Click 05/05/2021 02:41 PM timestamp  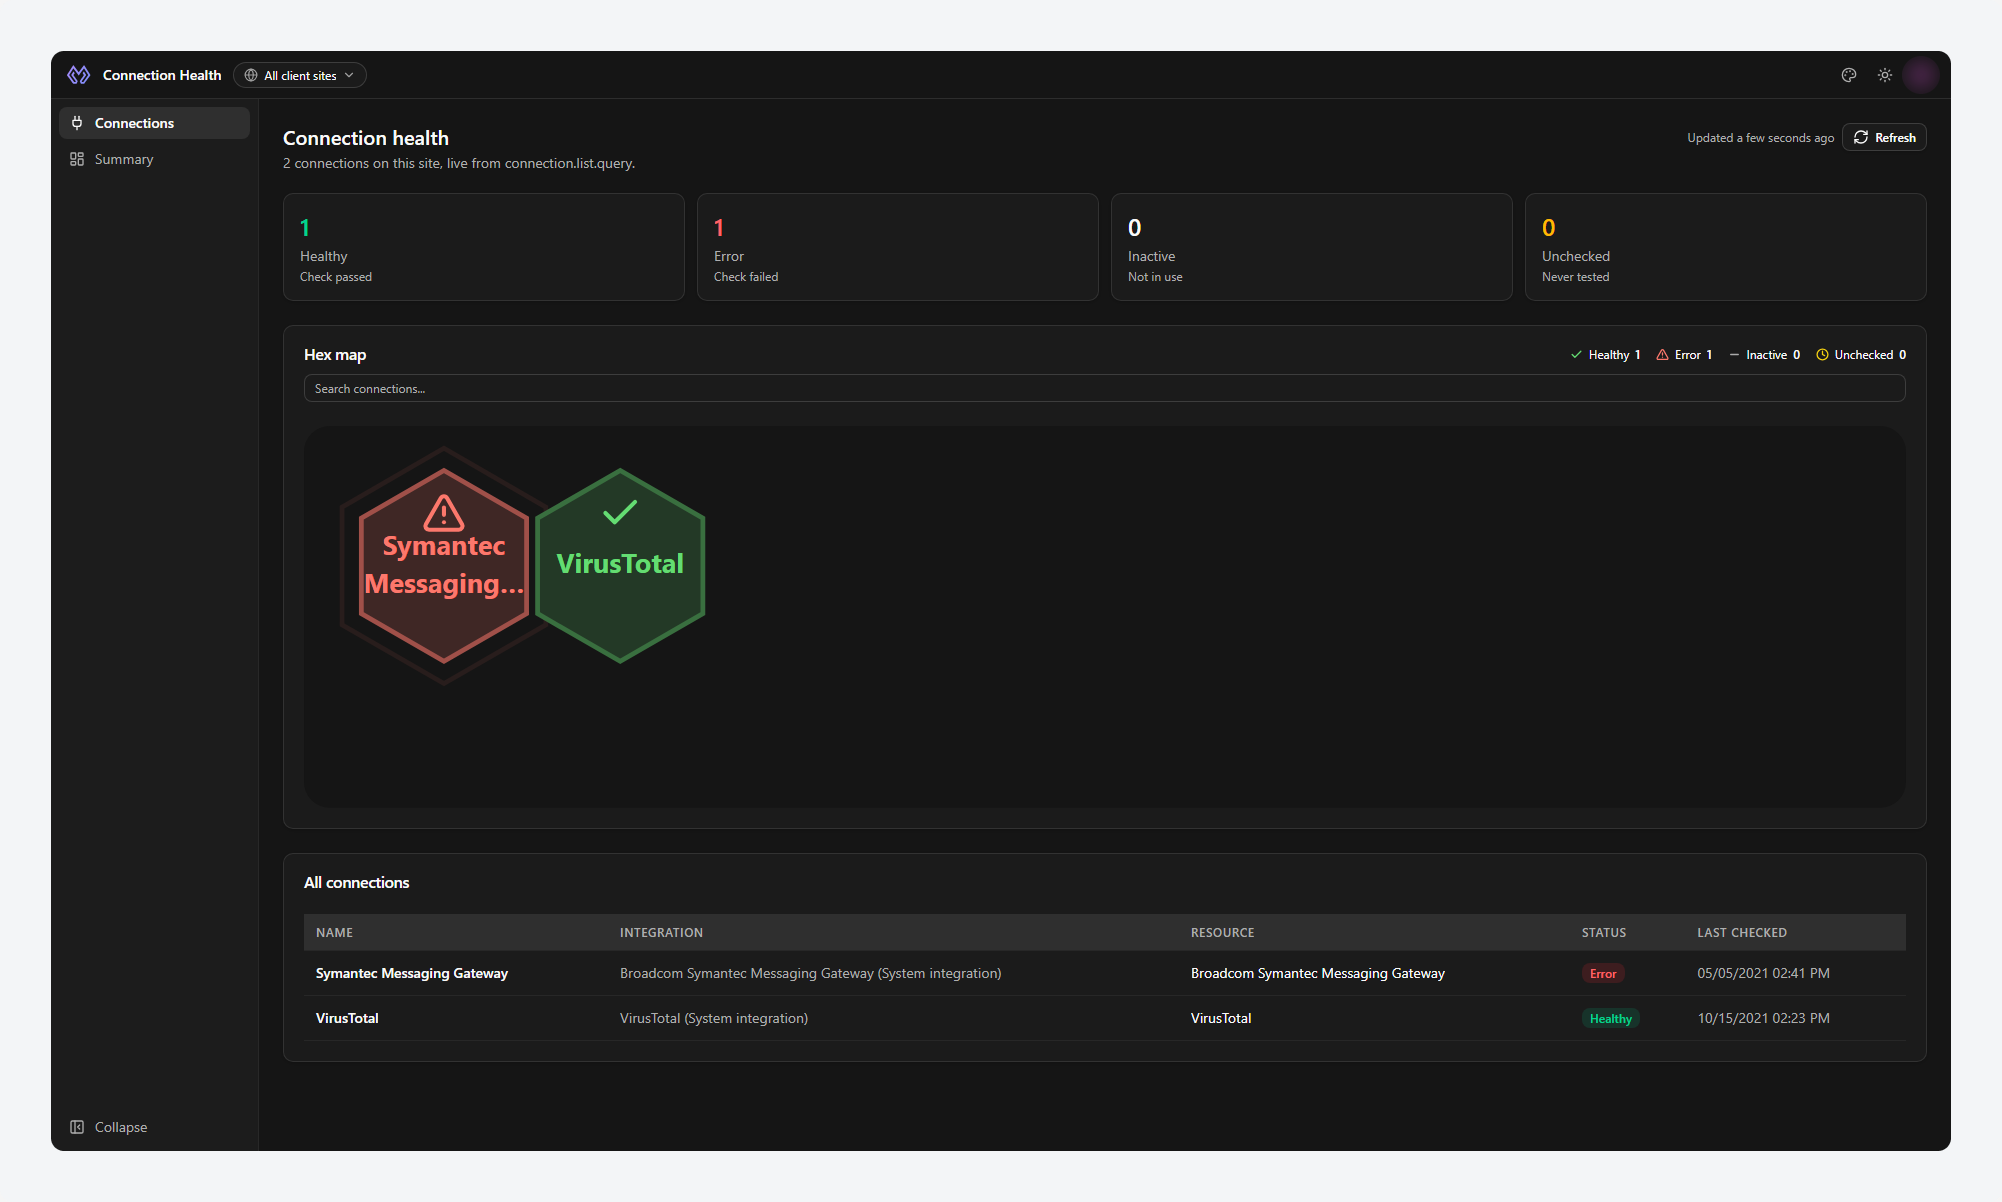click(x=1763, y=973)
